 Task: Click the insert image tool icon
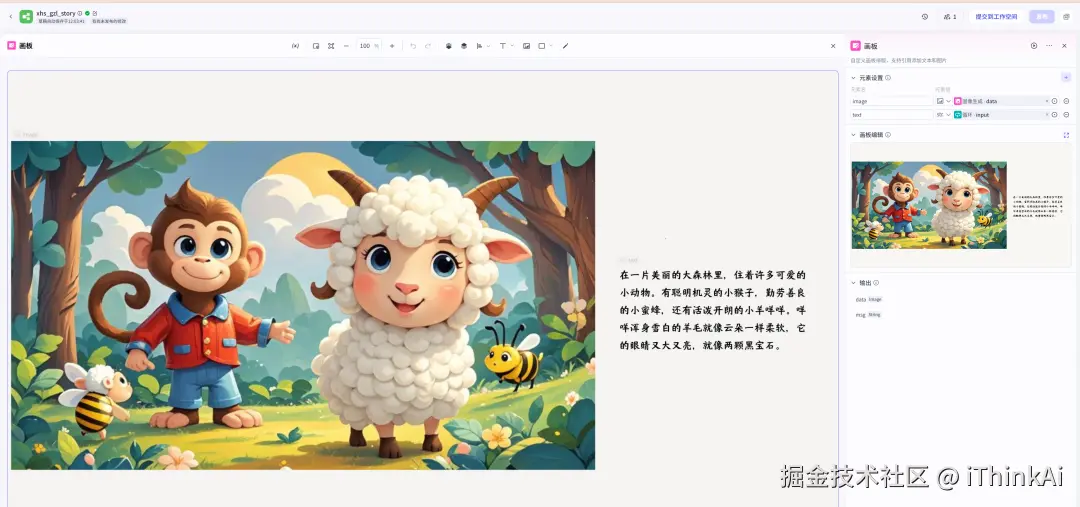tap(526, 46)
